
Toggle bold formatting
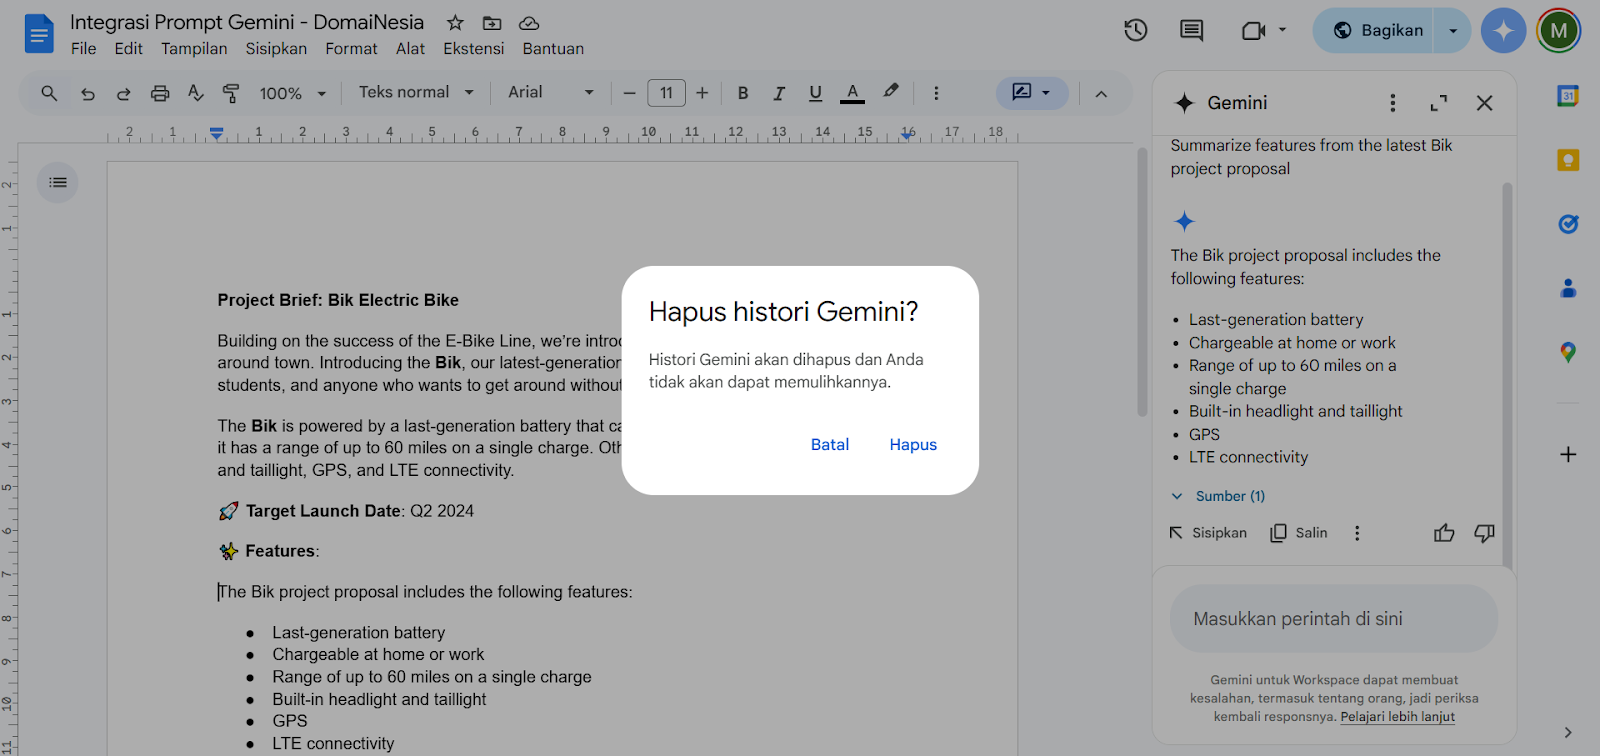coord(743,93)
